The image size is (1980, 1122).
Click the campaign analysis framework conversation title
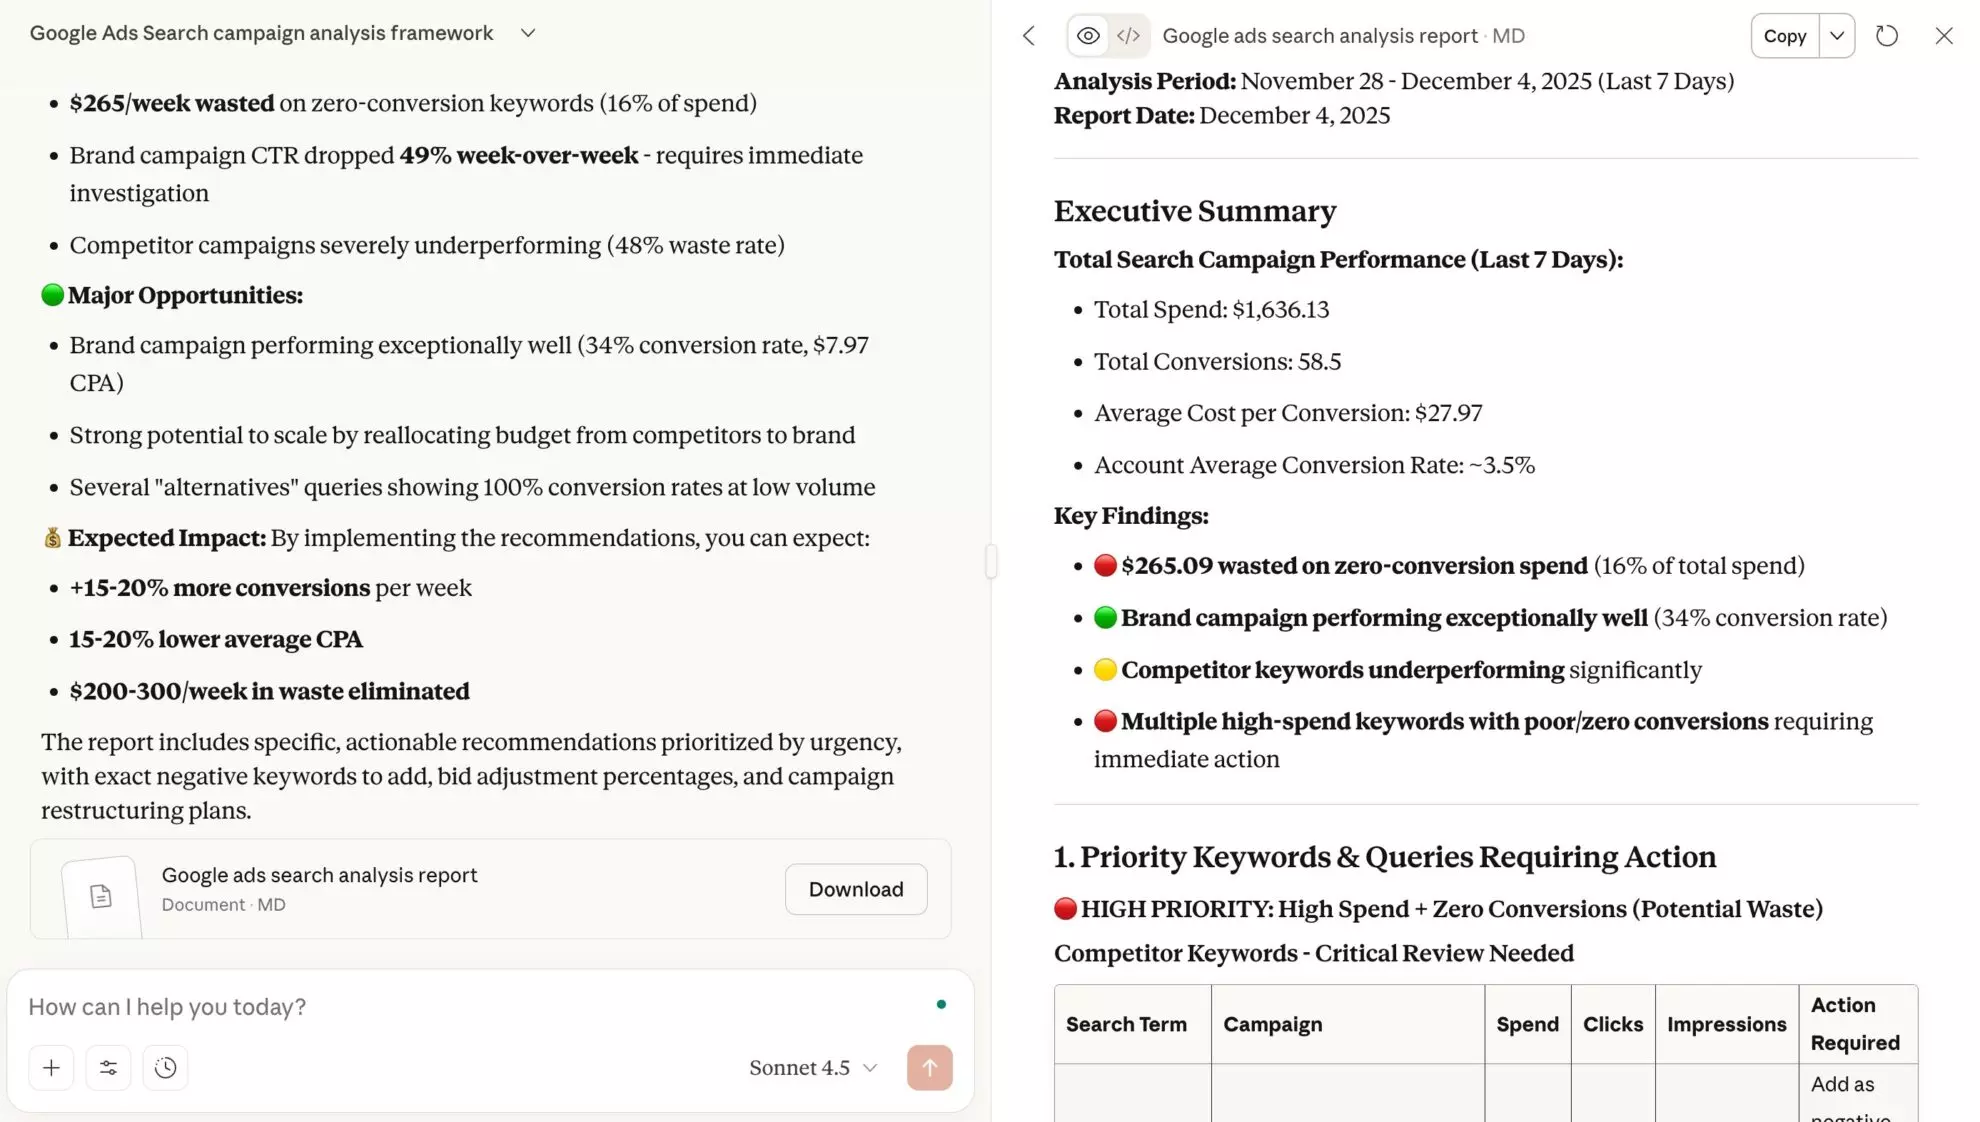tap(261, 32)
